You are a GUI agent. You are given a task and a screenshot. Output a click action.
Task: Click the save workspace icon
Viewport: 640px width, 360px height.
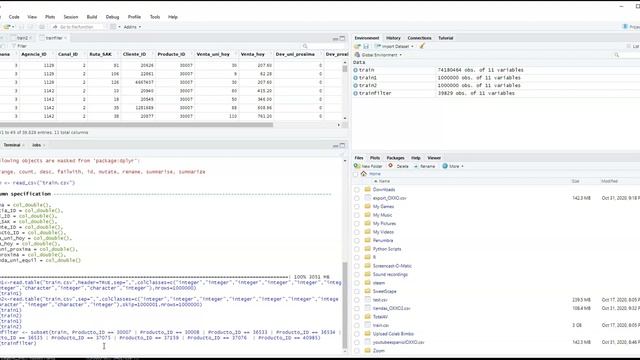[366, 47]
